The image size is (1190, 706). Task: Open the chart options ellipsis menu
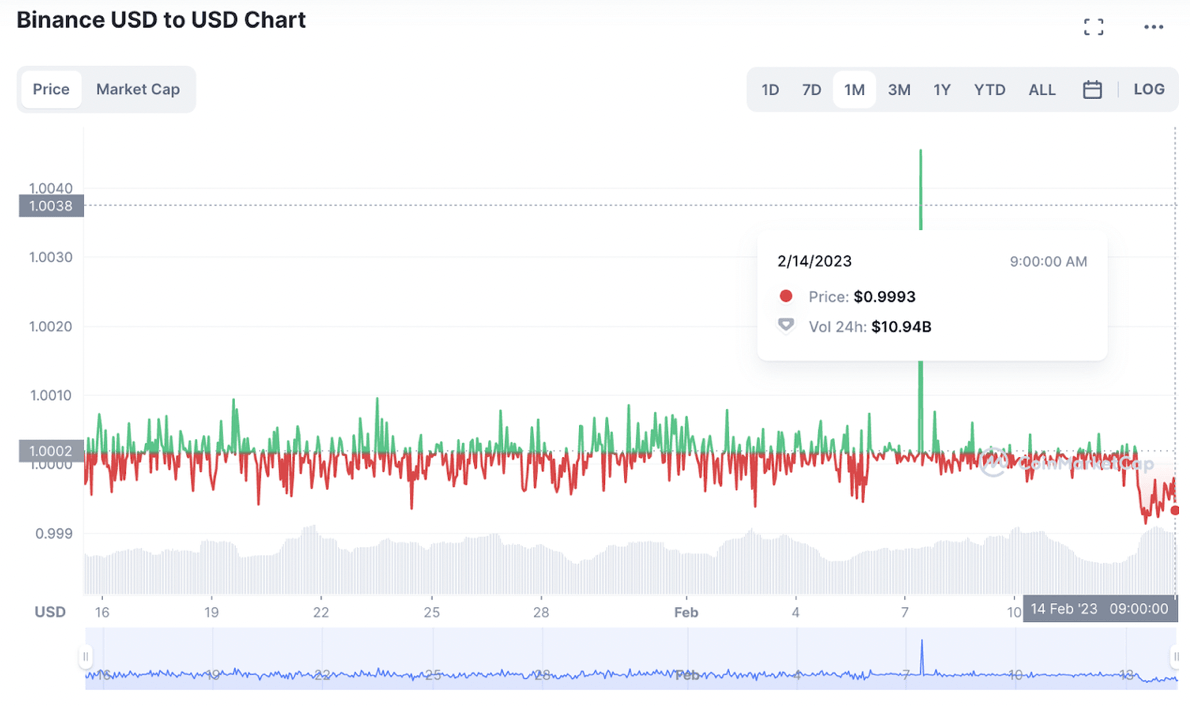1152,27
